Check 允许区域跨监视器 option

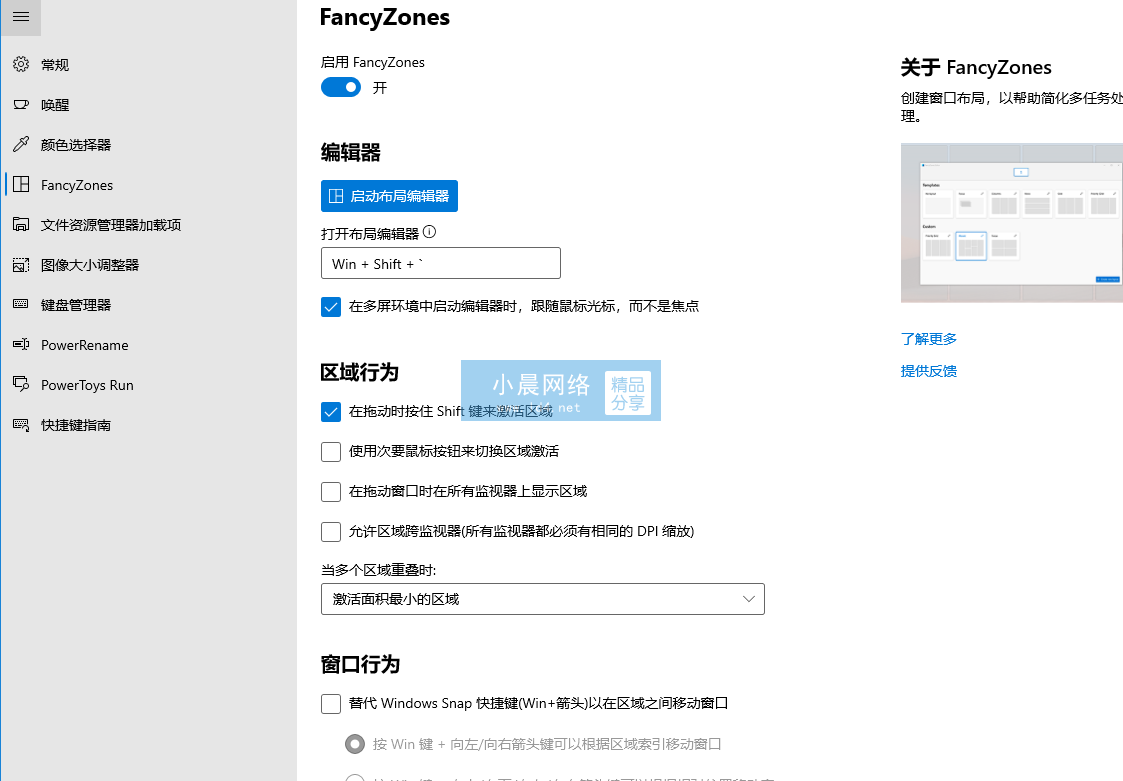point(331,532)
